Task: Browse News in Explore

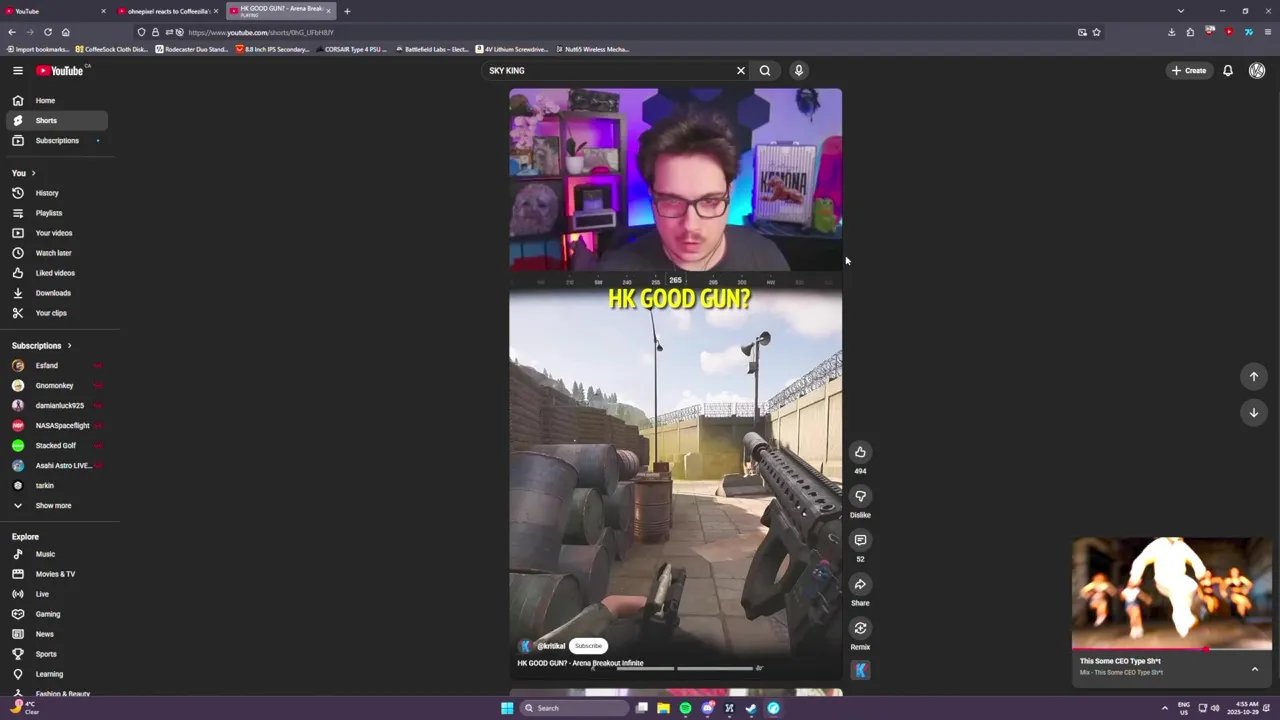Action: [x=56, y=634]
